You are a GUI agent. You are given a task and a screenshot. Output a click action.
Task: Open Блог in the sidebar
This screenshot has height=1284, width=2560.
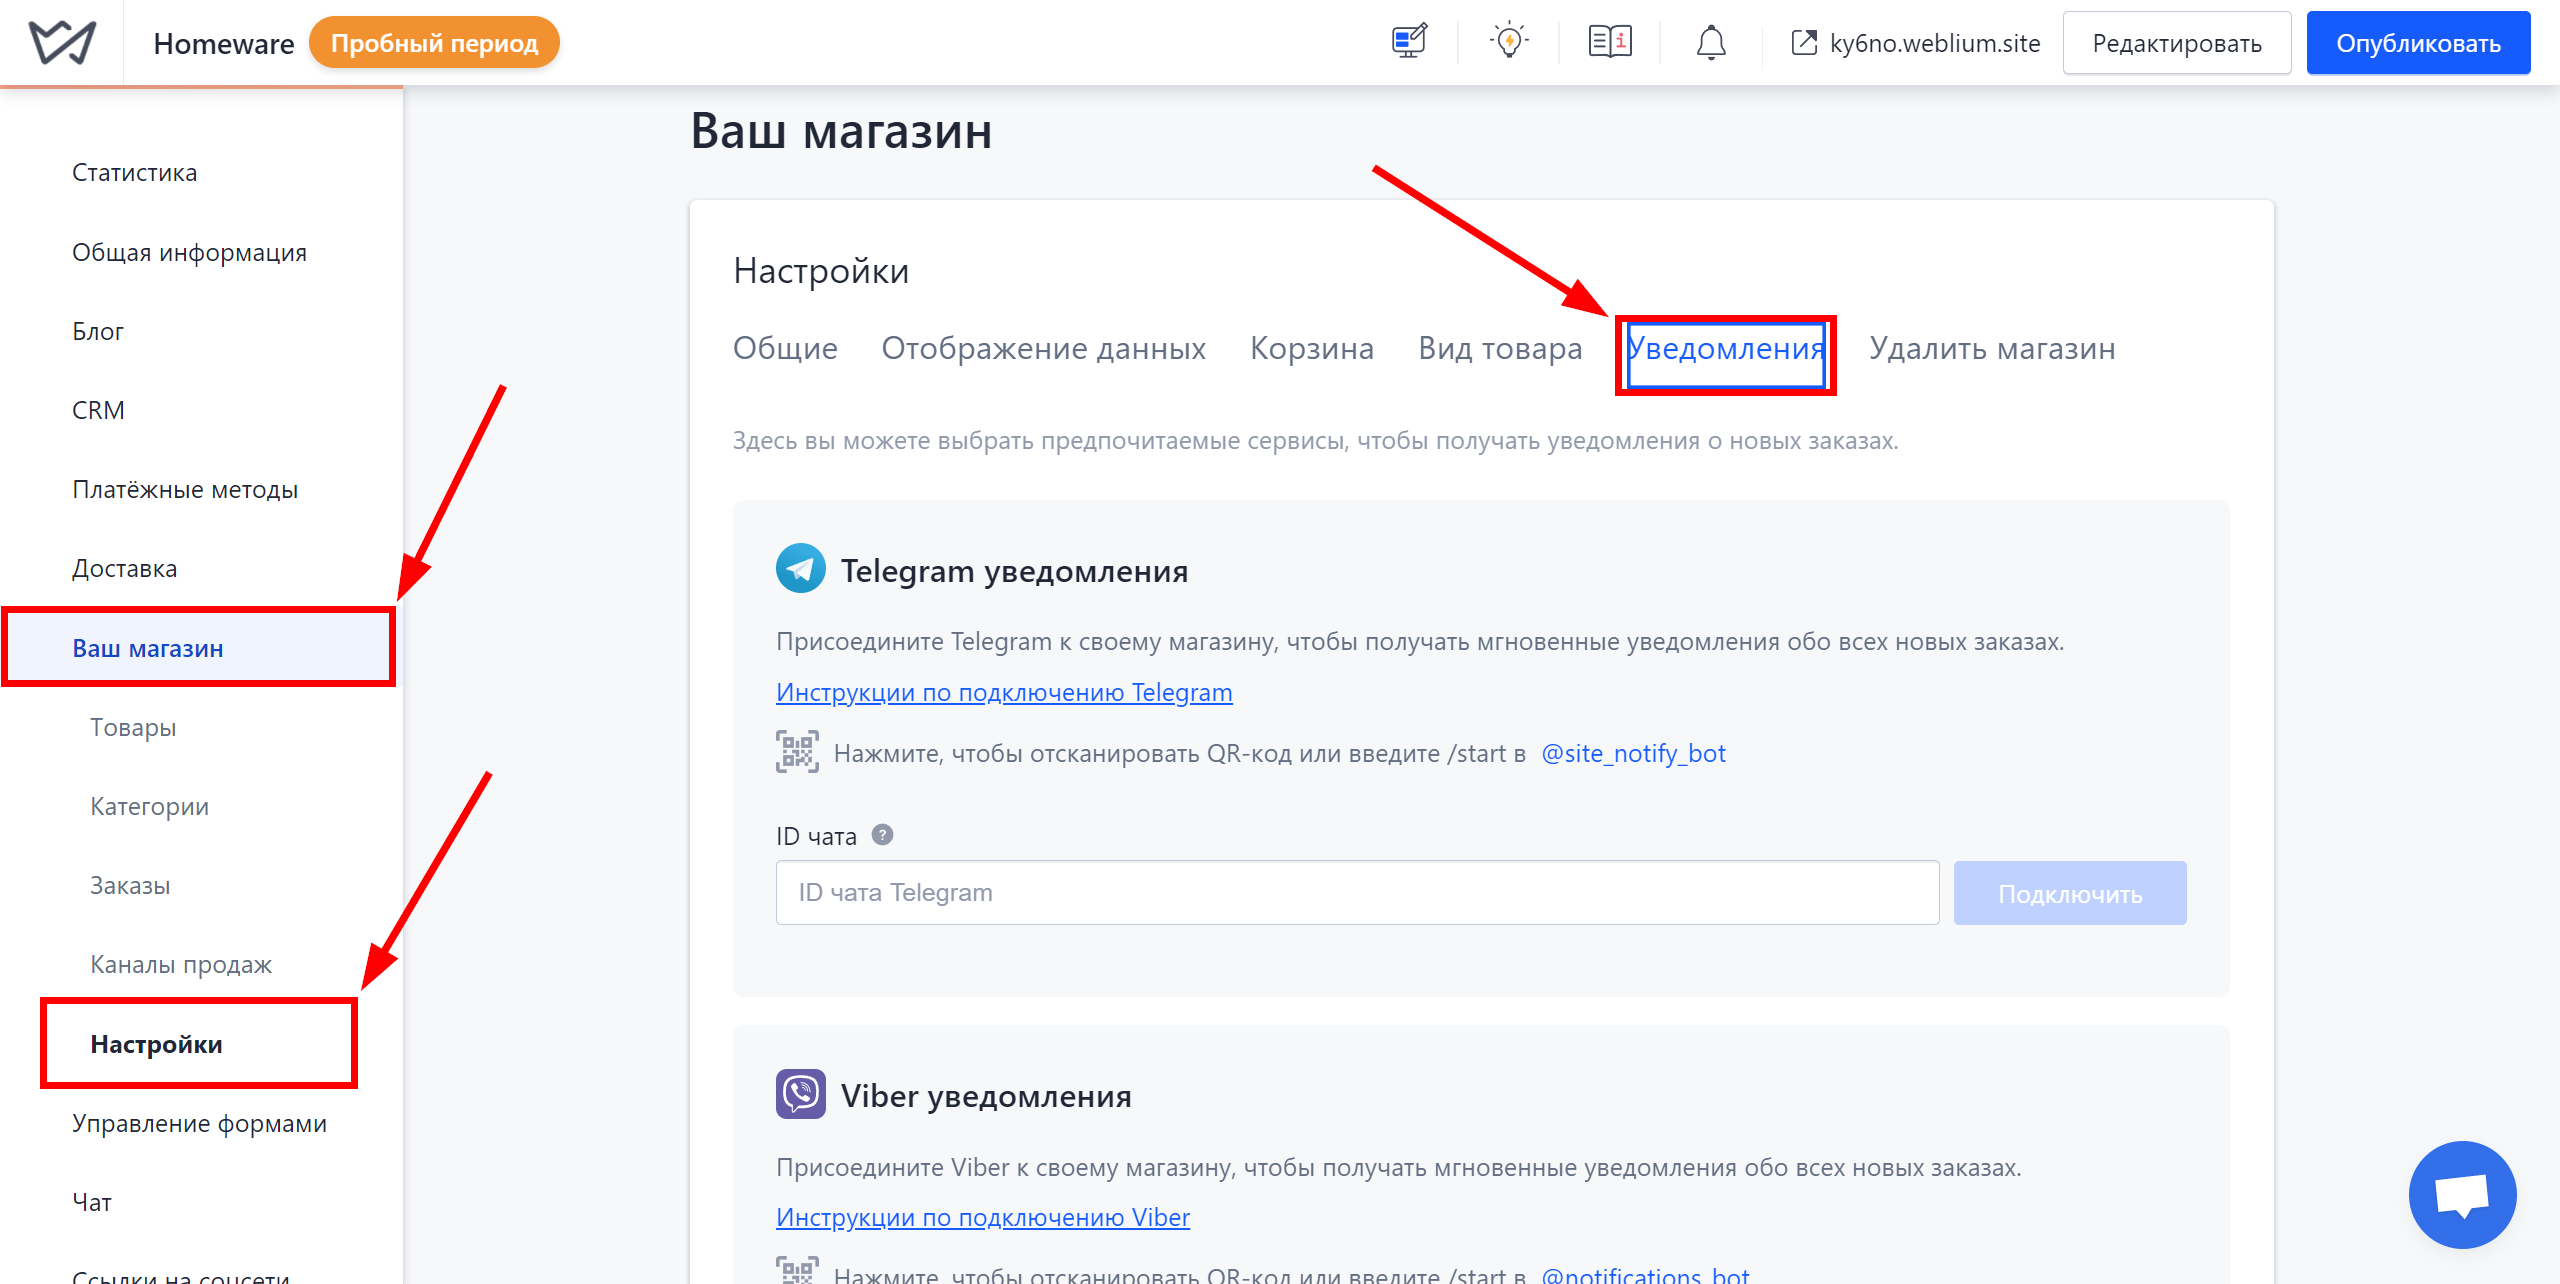tap(98, 331)
